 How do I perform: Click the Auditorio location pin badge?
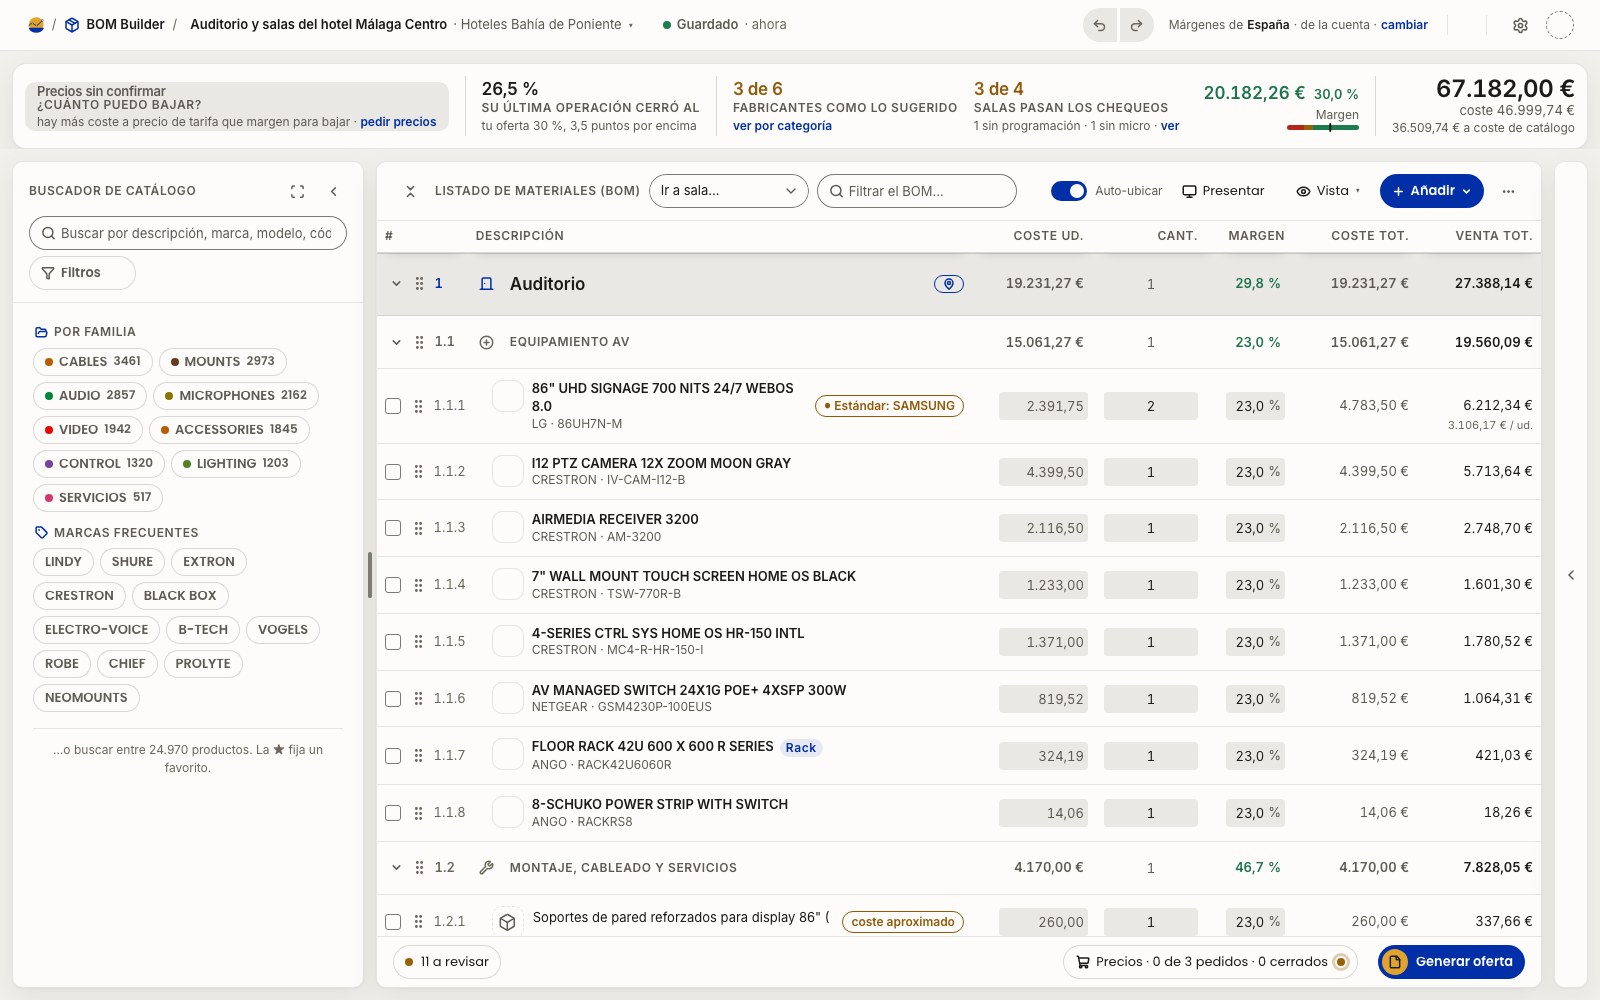pos(949,284)
